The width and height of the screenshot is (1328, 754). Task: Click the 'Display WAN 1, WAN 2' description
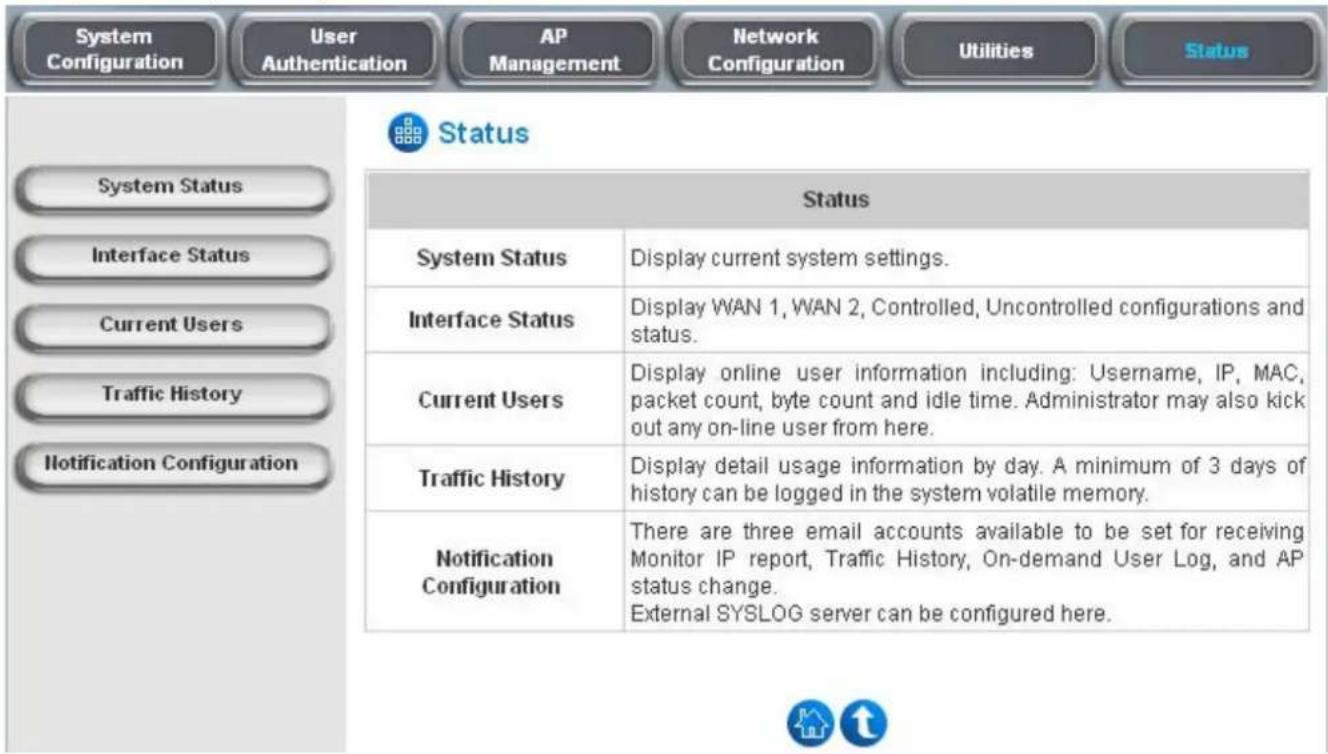(x=967, y=321)
